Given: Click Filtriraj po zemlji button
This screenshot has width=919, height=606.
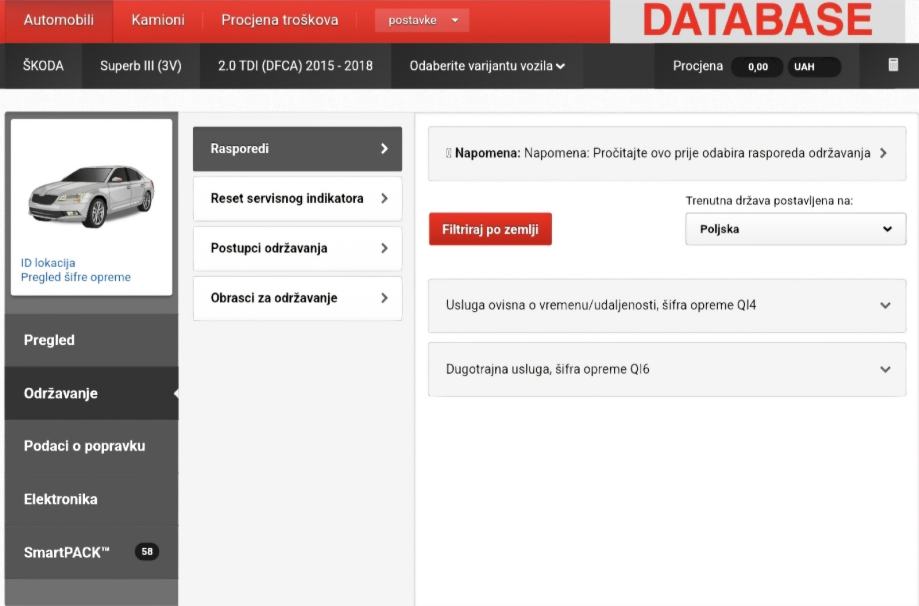Looking at the screenshot, I should click(490, 229).
